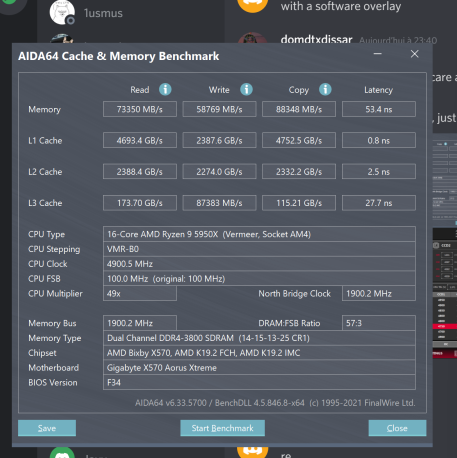457x458 pixels.
Task: Select L3 Cache Write 87383 MB/s
Action: [x=219, y=203]
